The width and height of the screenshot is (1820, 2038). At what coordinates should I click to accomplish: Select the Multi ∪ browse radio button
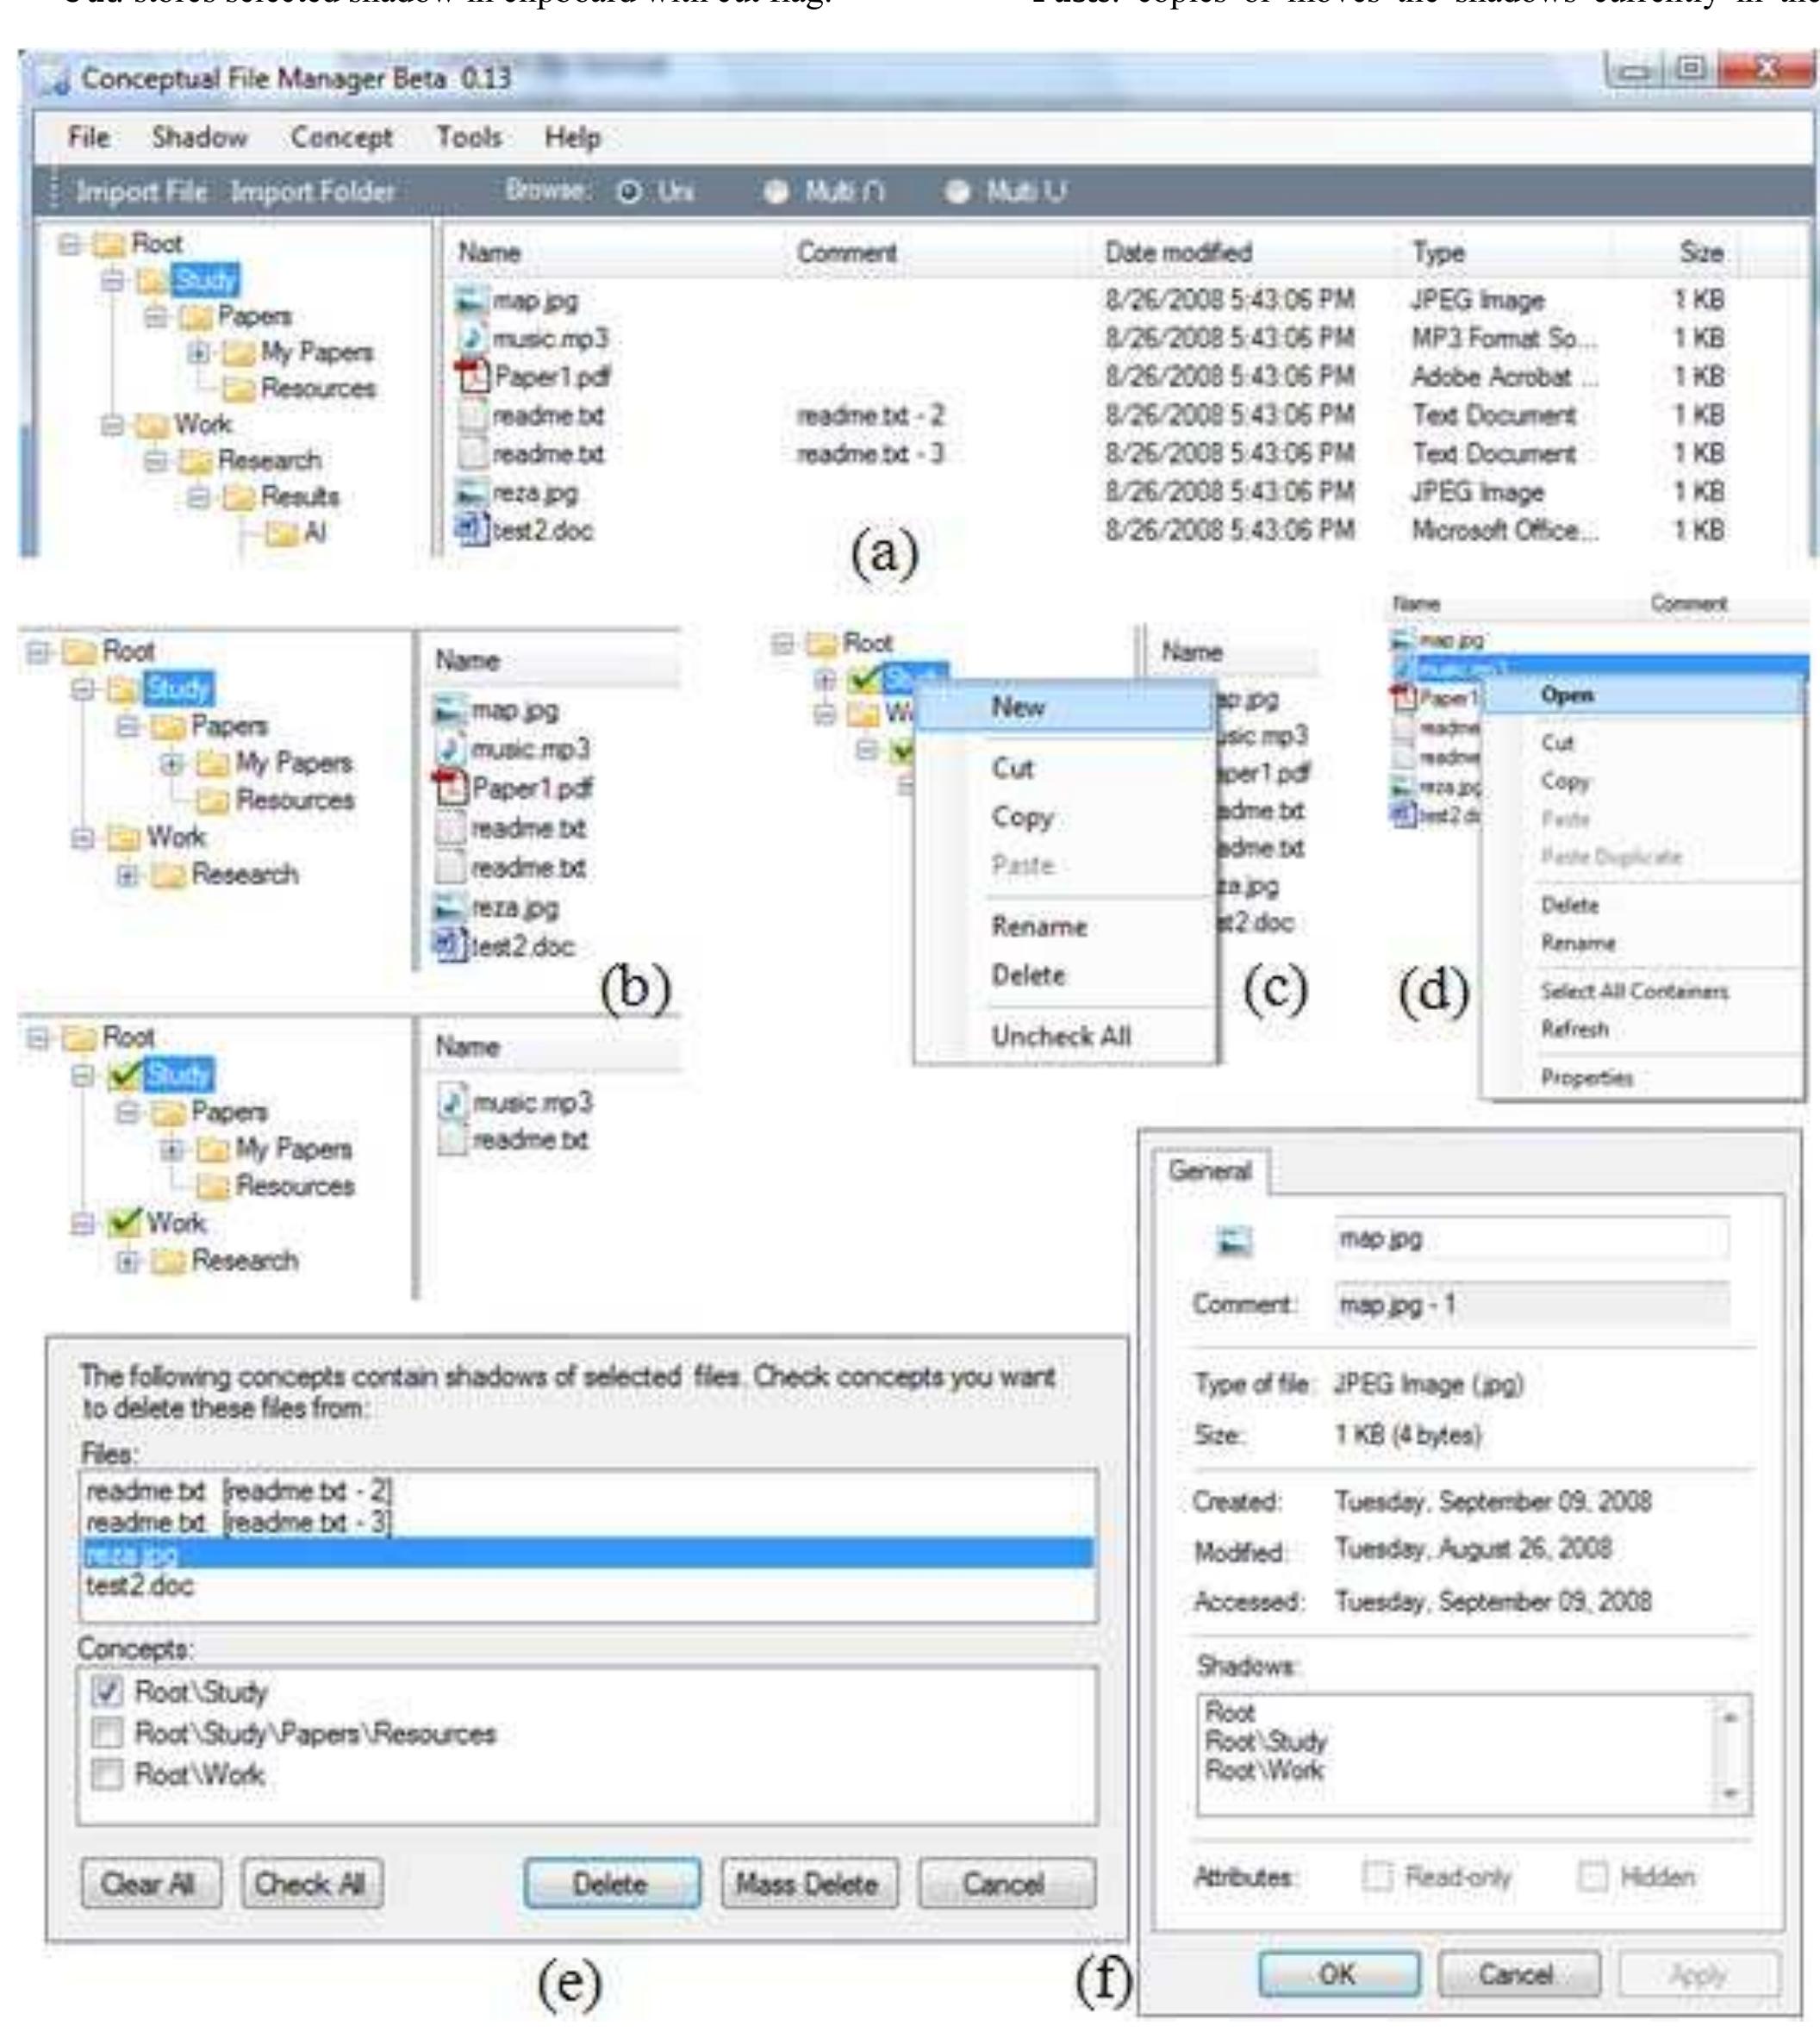click(x=957, y=191)
